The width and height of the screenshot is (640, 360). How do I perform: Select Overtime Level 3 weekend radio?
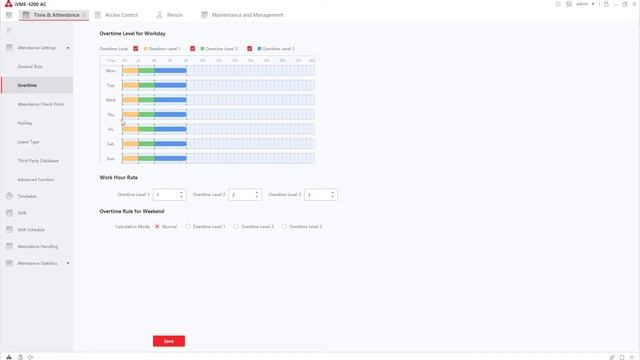click(x=284, y=227)
